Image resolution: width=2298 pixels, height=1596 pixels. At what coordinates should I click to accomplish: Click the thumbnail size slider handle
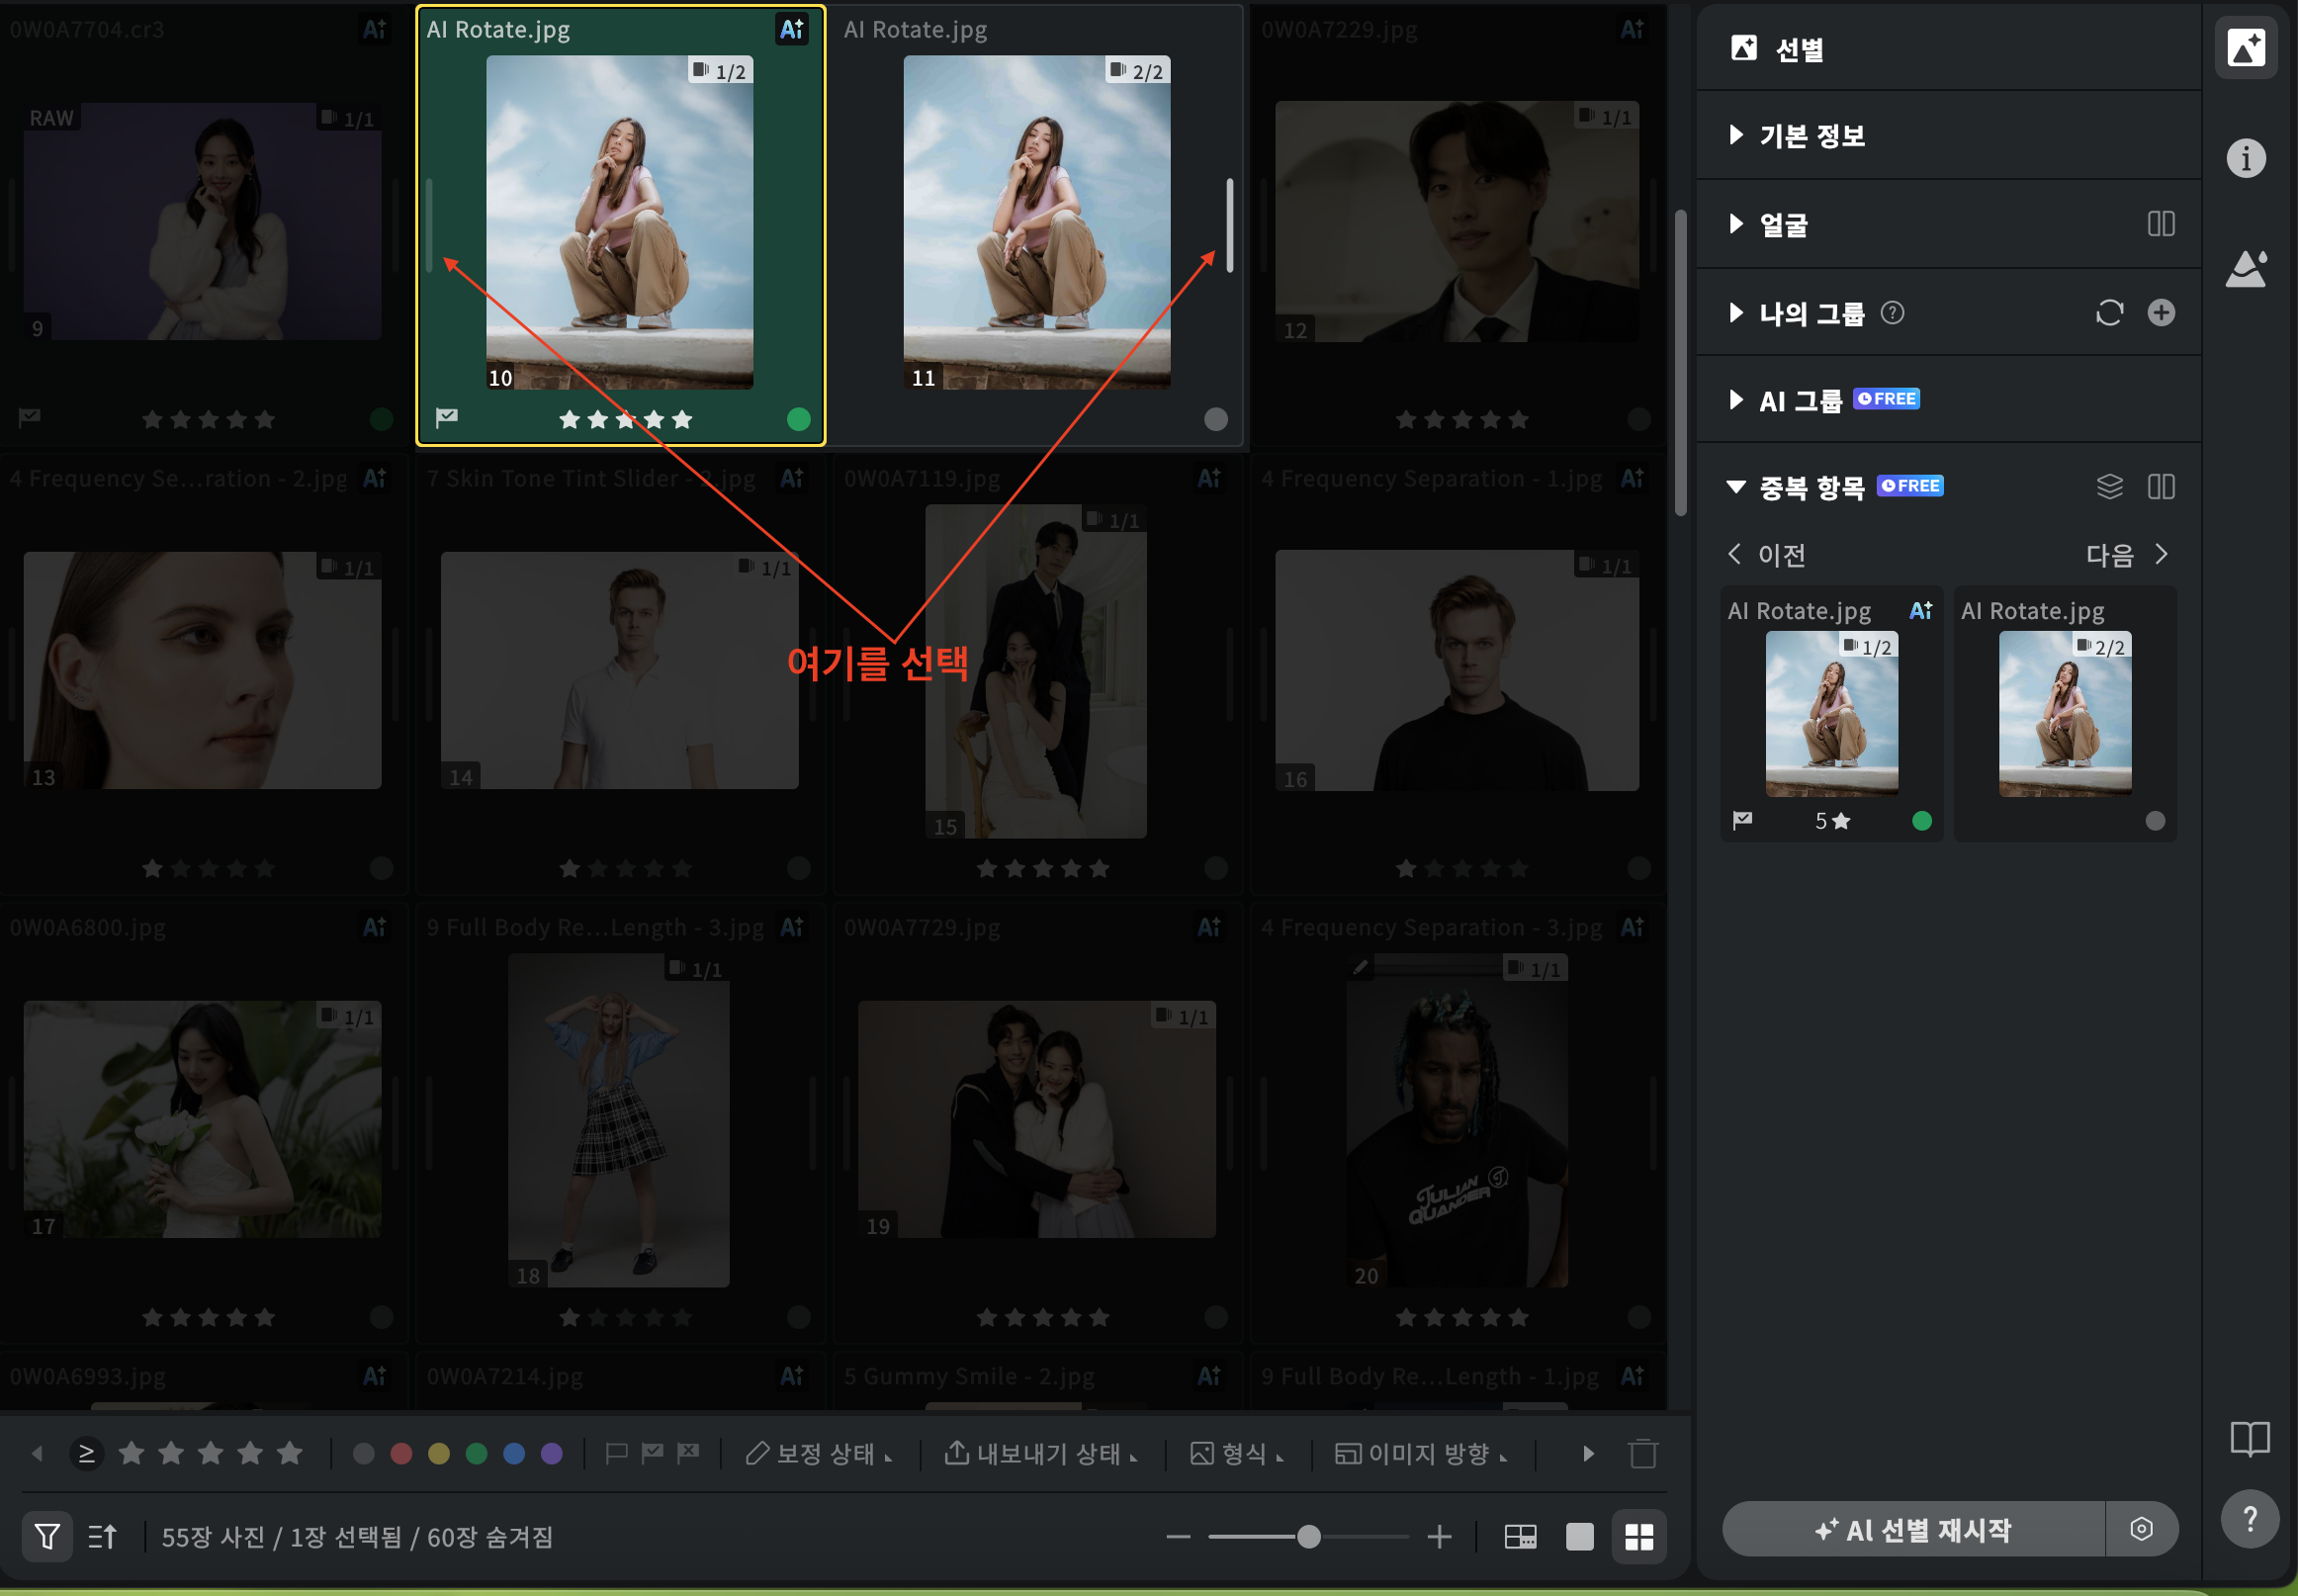click(x=1308, y=1536)
